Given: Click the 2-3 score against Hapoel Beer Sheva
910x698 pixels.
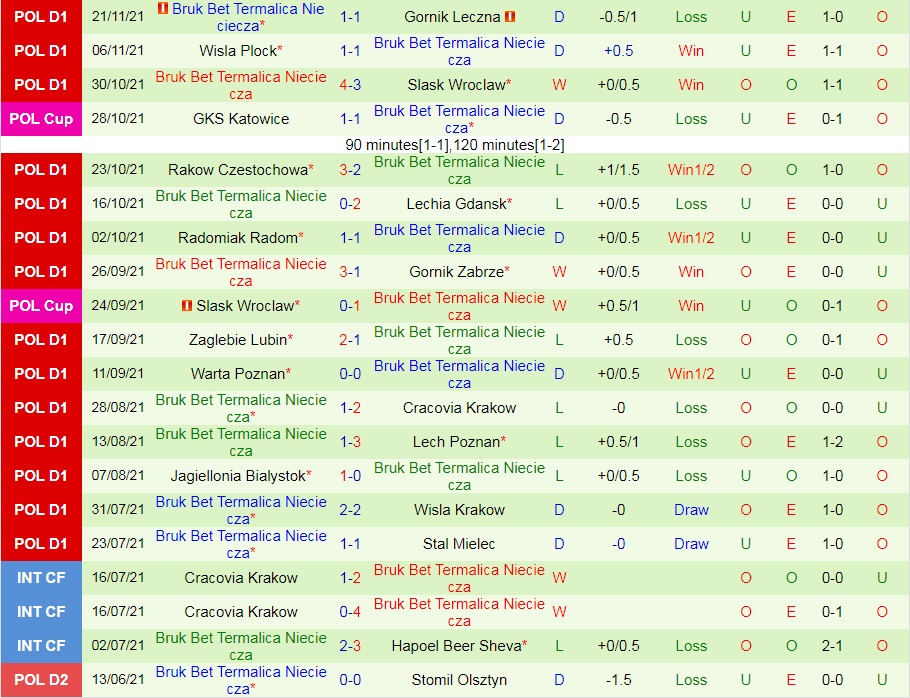Looking at the screenshot, I should (x=350, y=646).
